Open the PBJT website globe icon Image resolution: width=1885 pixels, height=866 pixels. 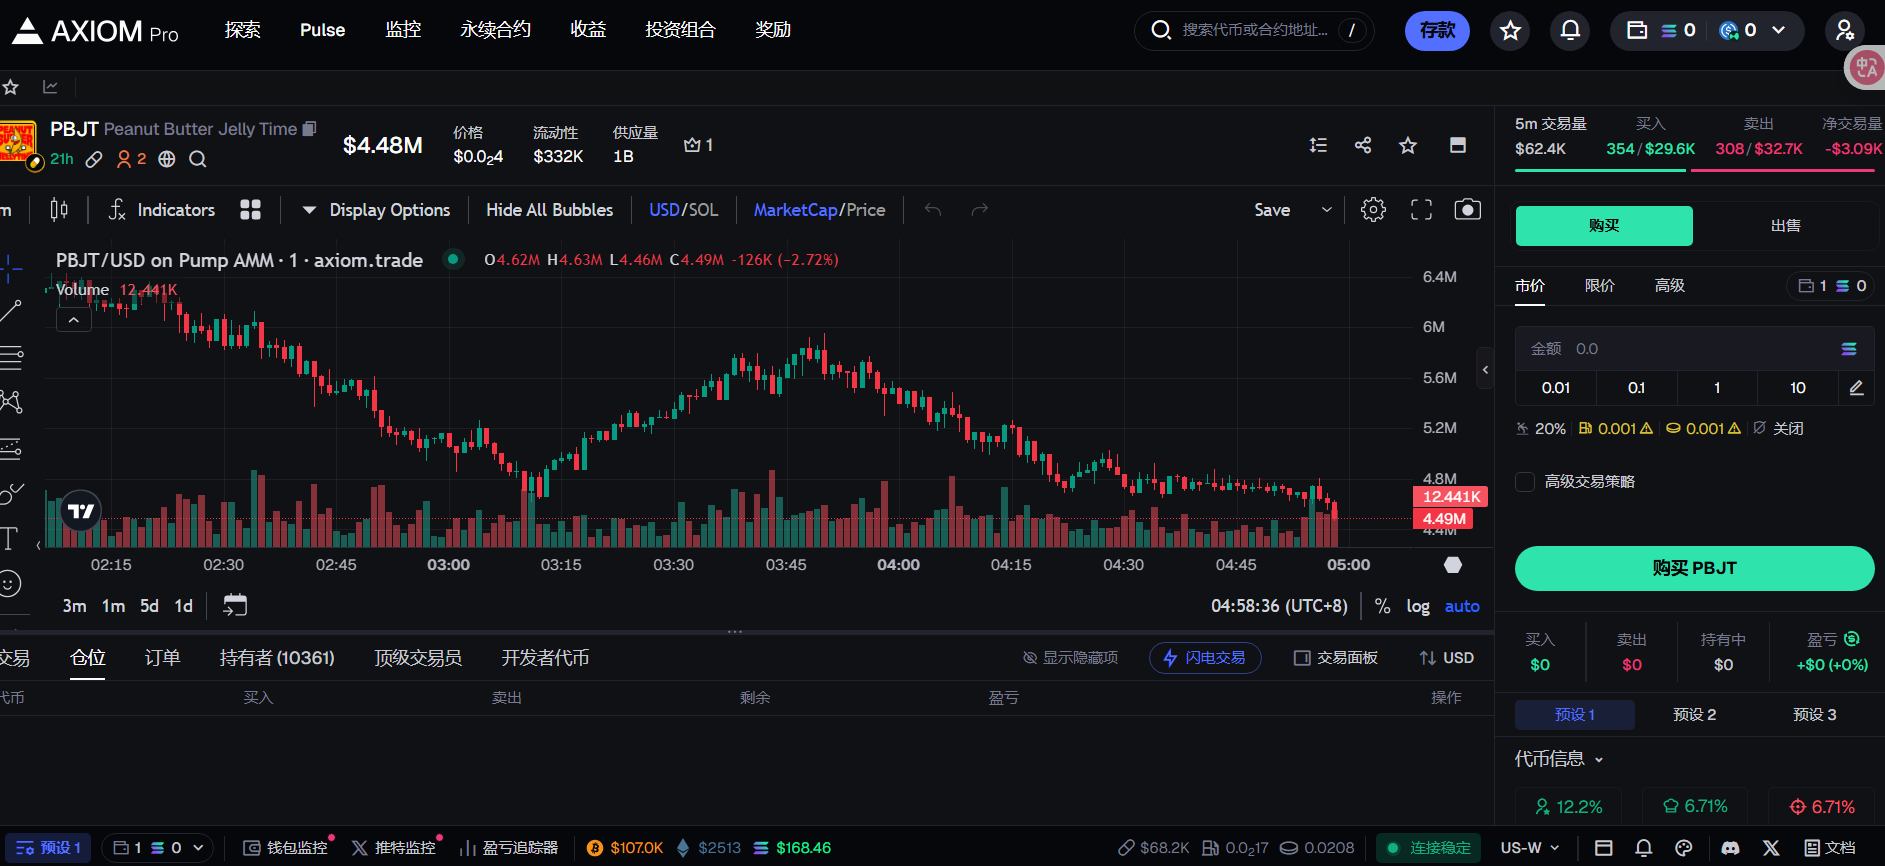coord(167,159)
